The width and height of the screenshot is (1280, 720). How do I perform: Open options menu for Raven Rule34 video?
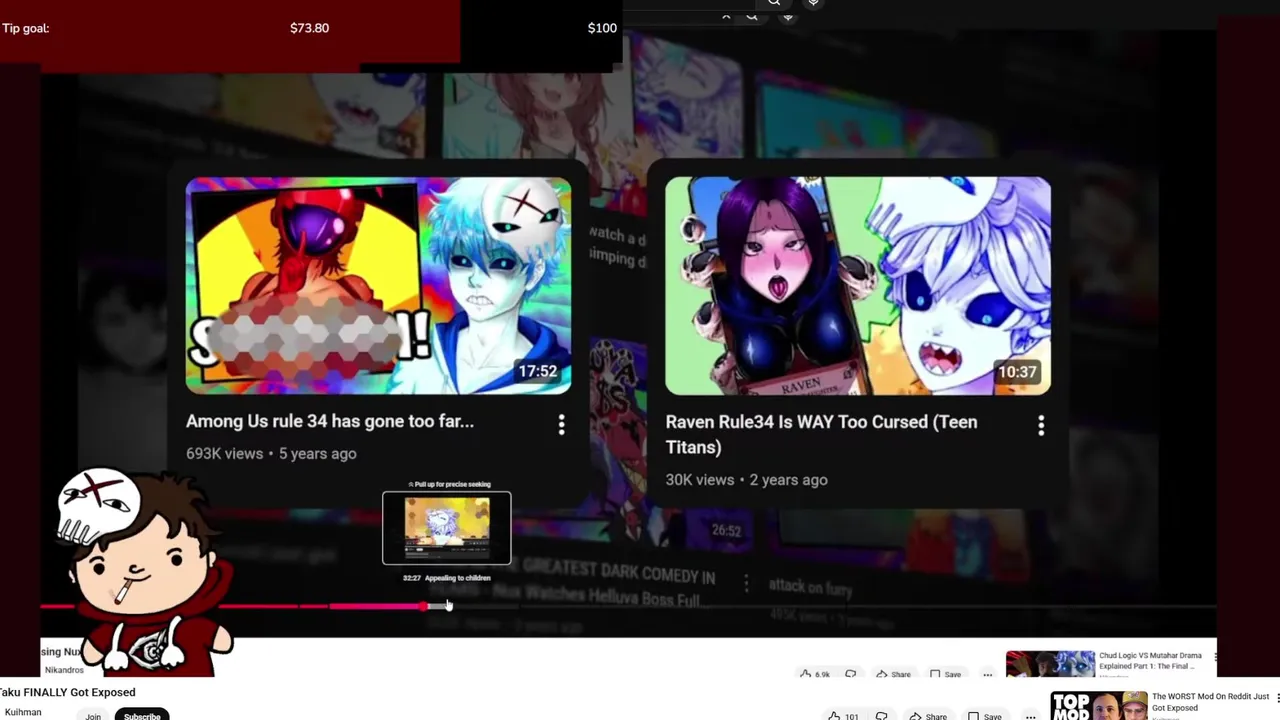tap(1041, 425)
